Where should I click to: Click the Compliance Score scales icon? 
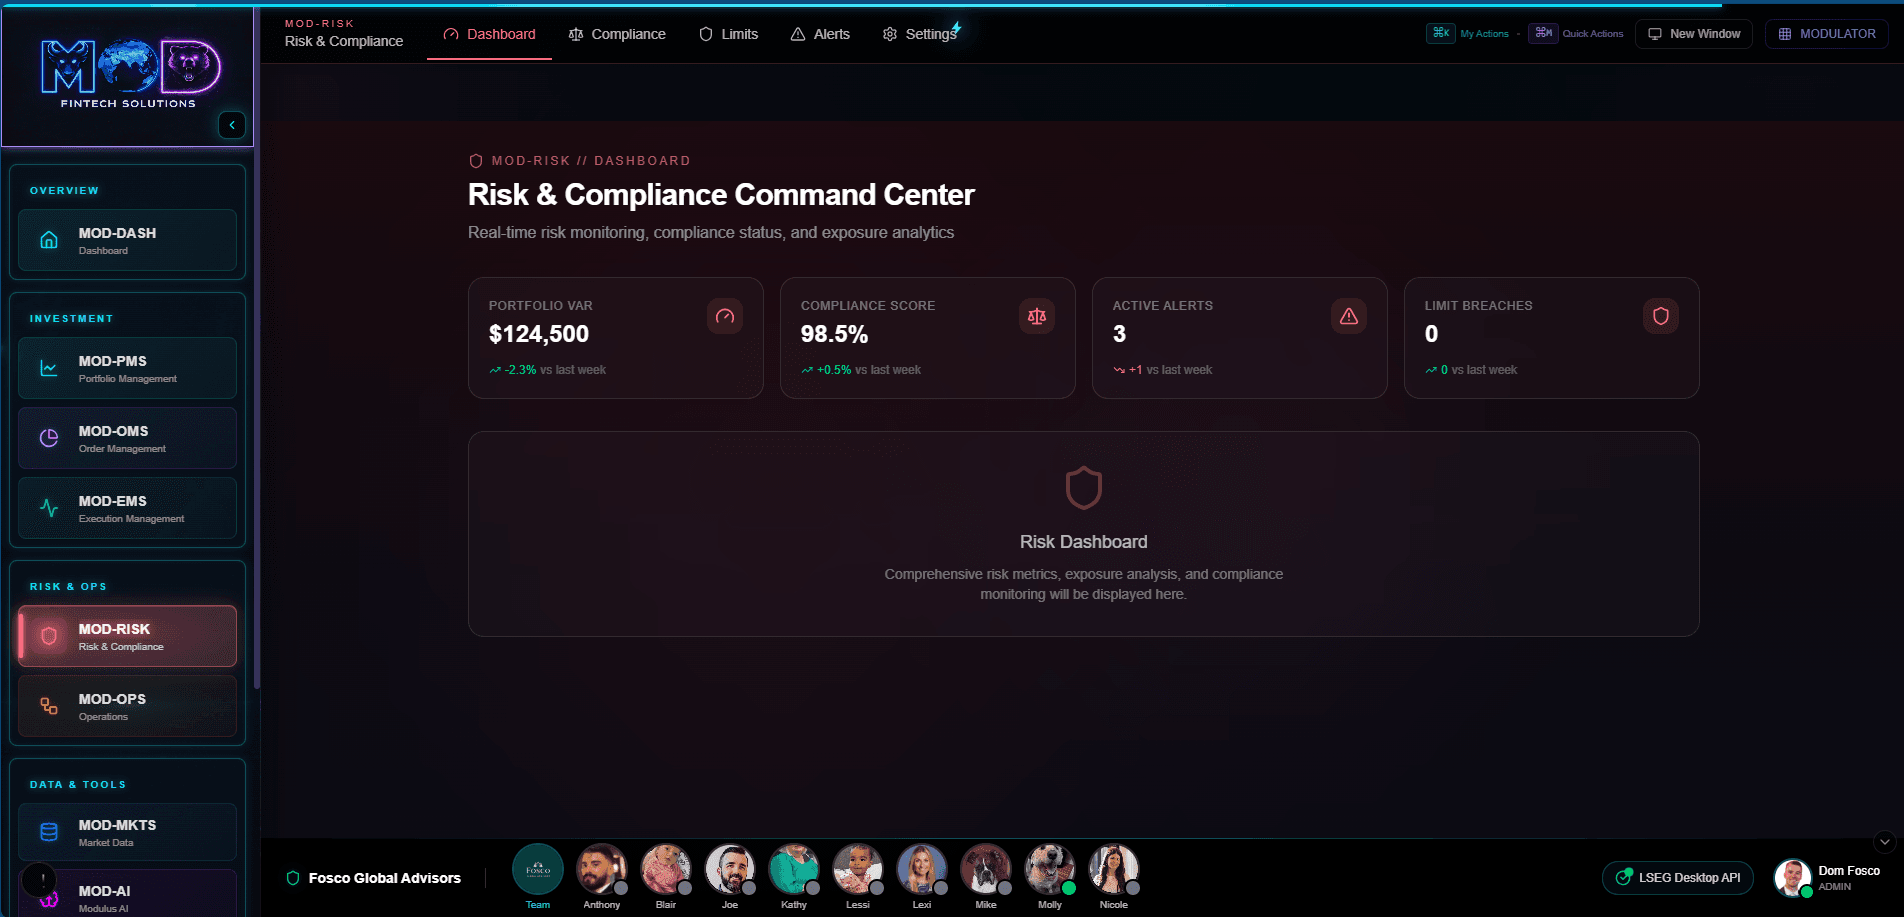click(1037, 316)
